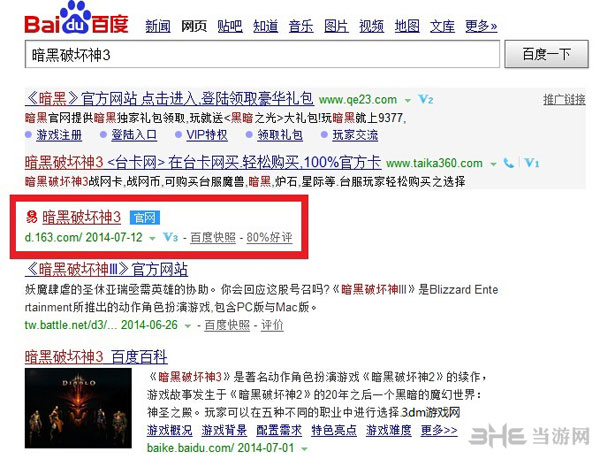Expand the dropdown arrow after www.qe23.com

(408, 101)
